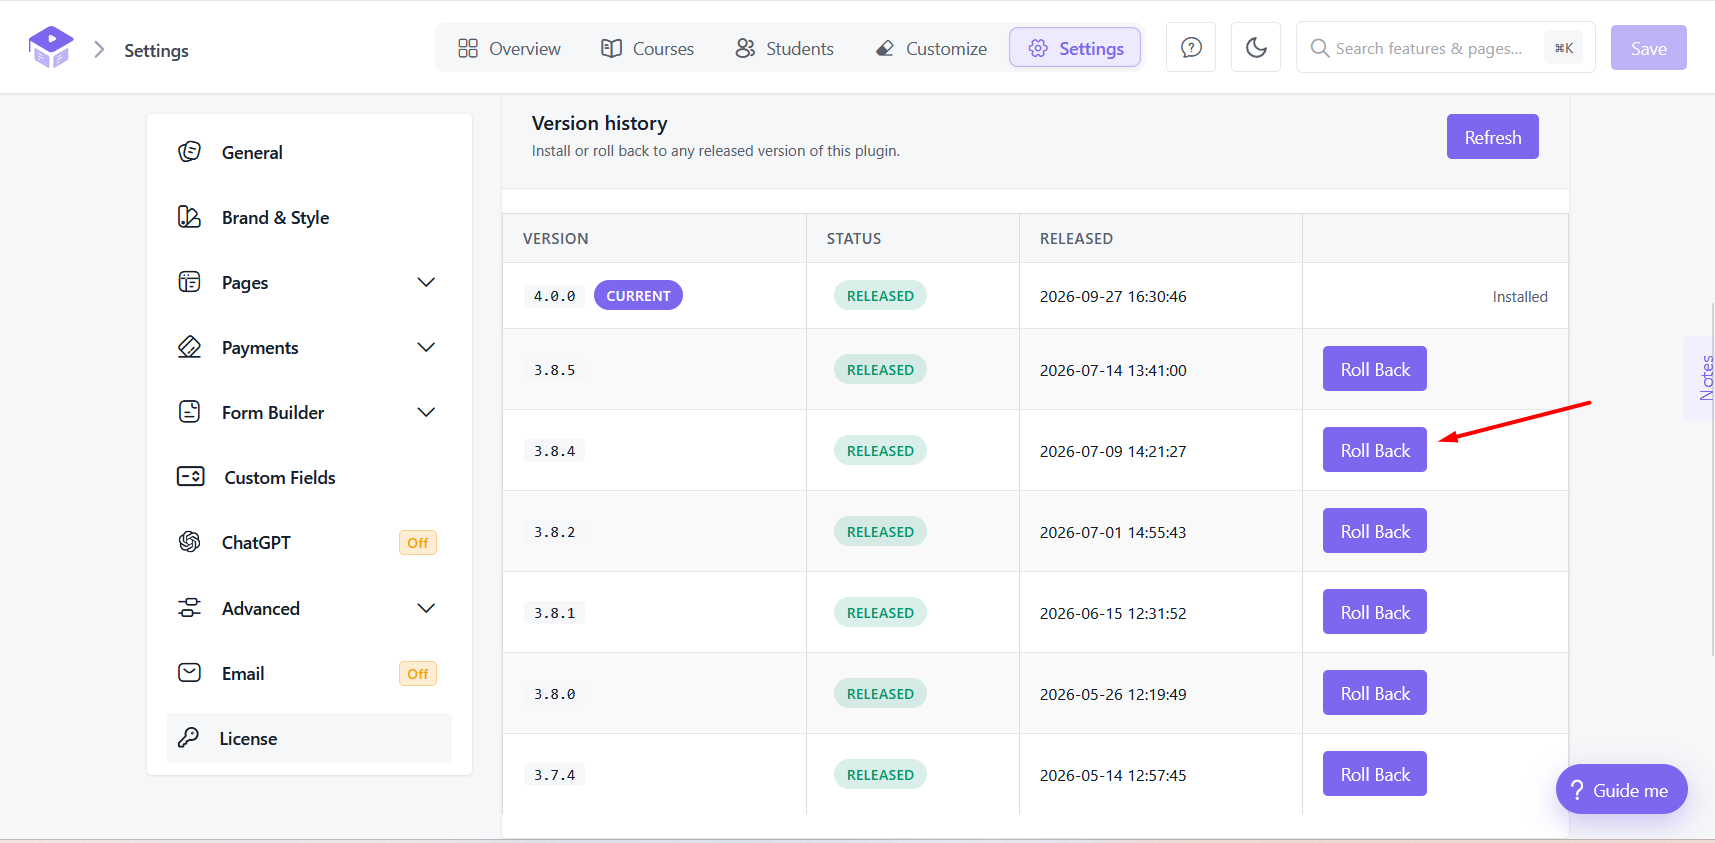Open the help question mark icon
Screen dimensions: 1715x843
(x=1191, y=48)
